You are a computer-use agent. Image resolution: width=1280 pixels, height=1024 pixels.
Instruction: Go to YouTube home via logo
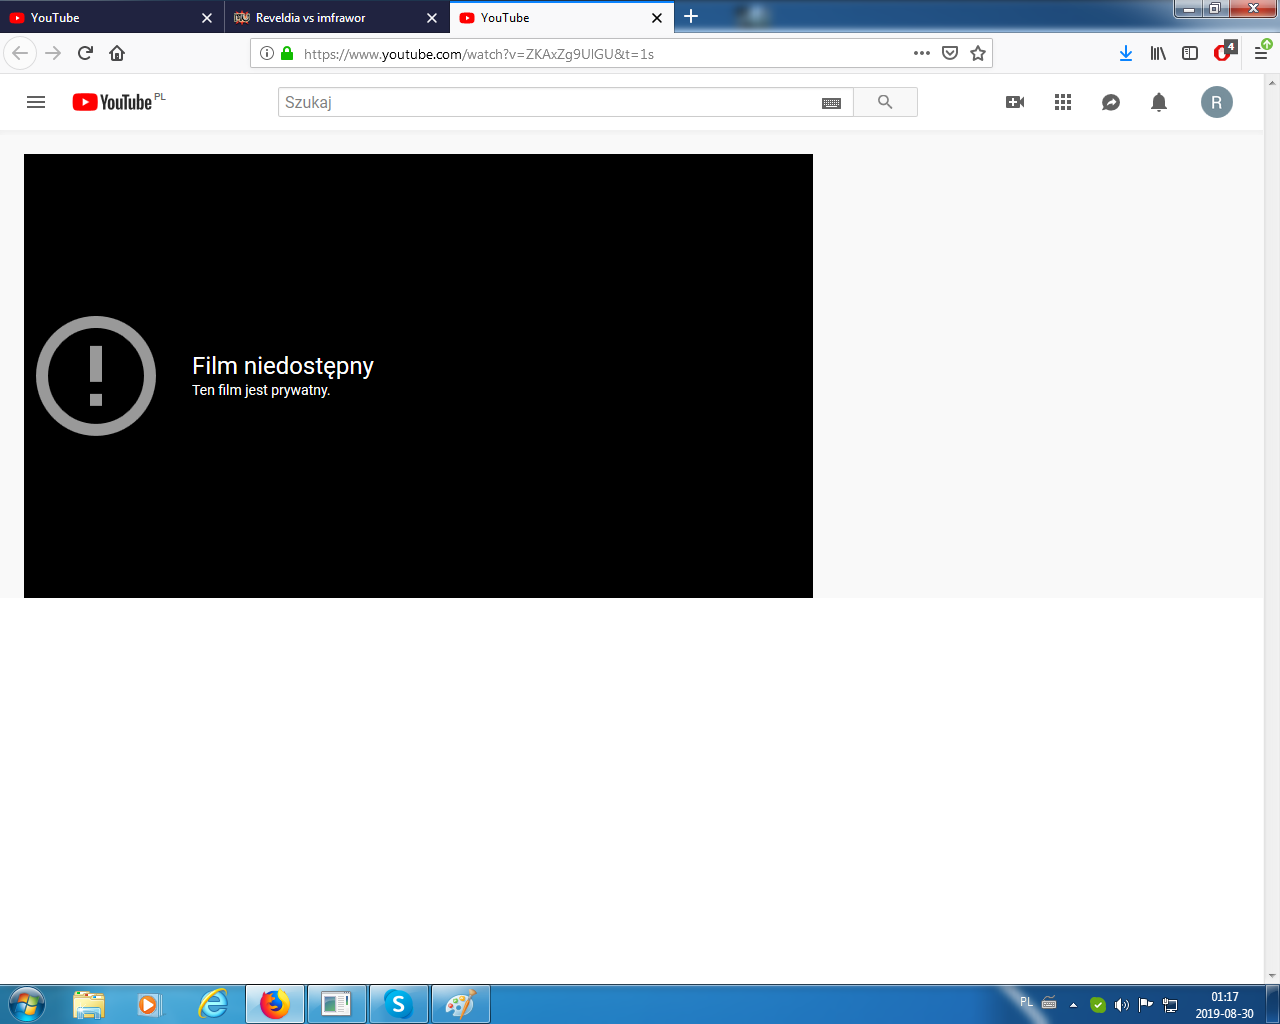tap(112, 102)
